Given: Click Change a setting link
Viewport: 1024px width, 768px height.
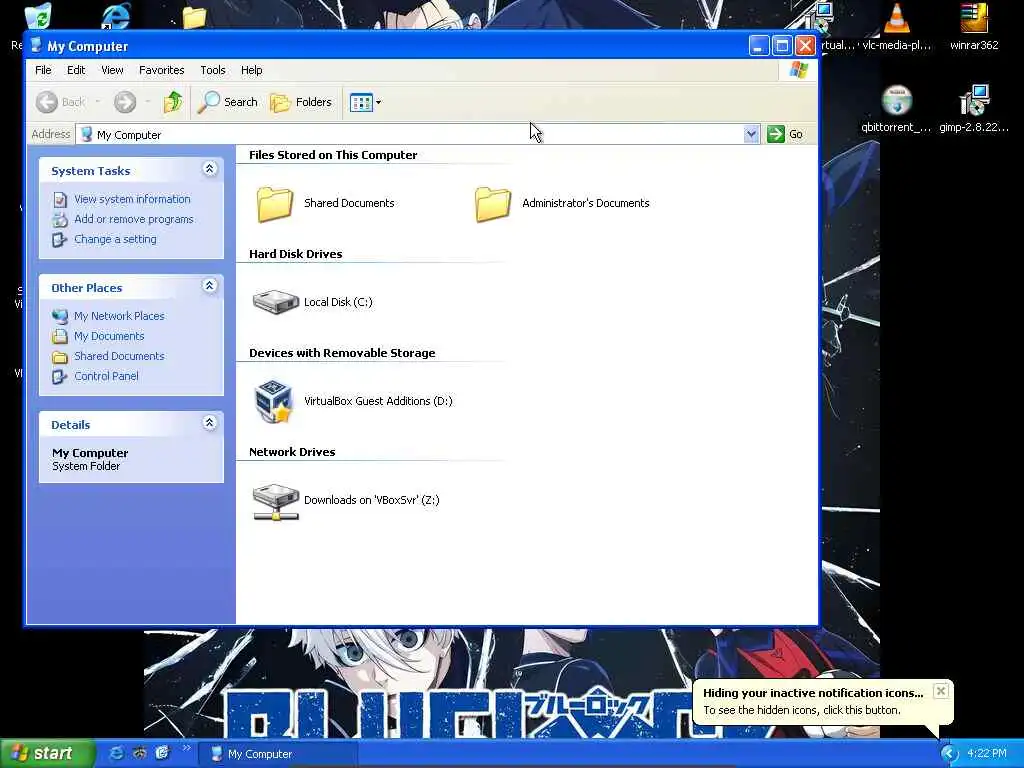Looking at the screenshot, I should pos(116,239).
